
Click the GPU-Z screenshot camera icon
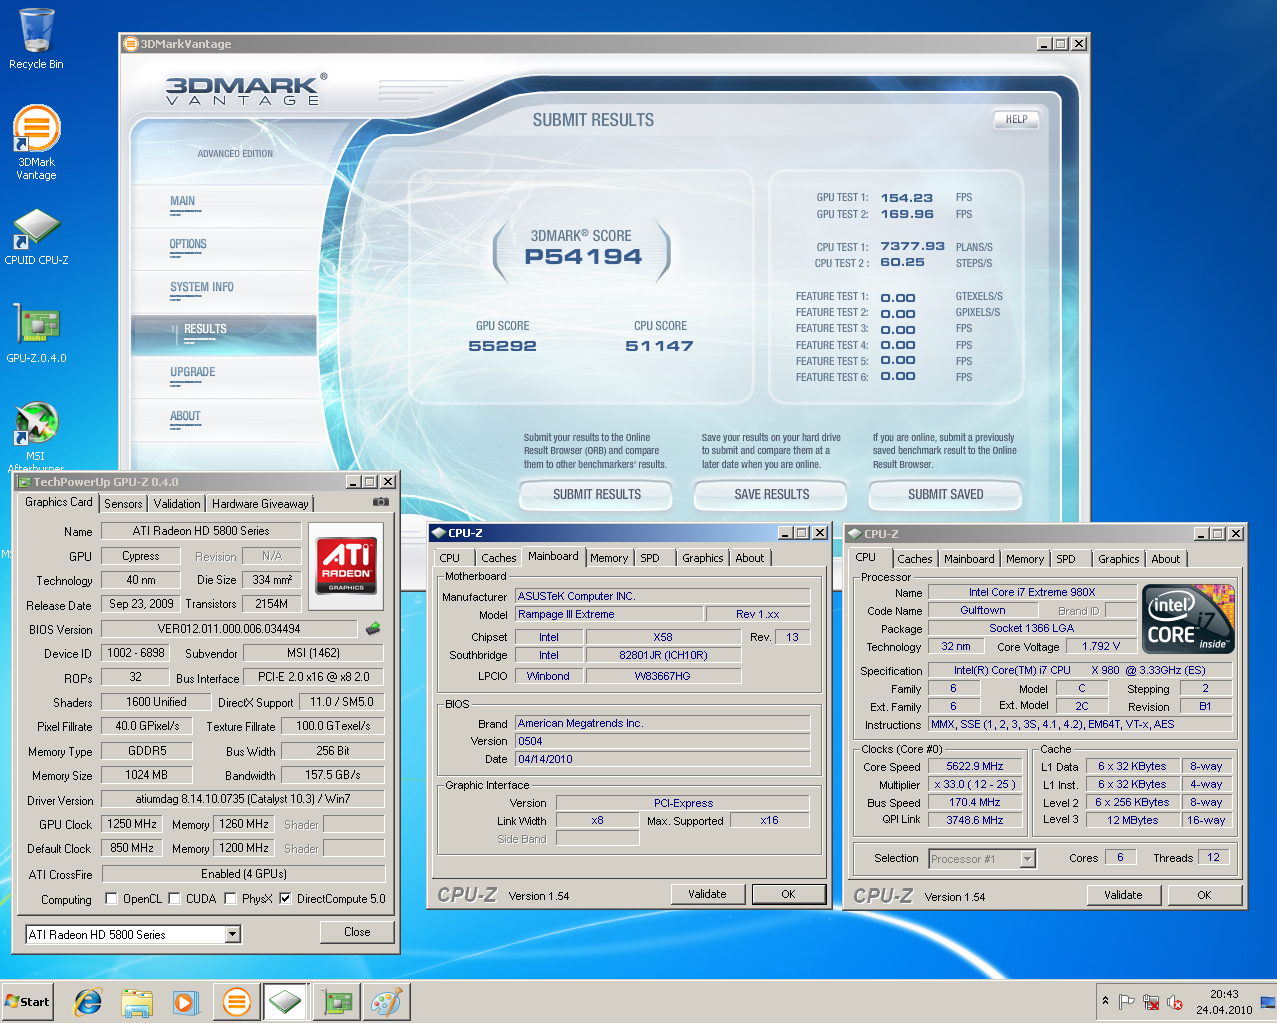380,502
